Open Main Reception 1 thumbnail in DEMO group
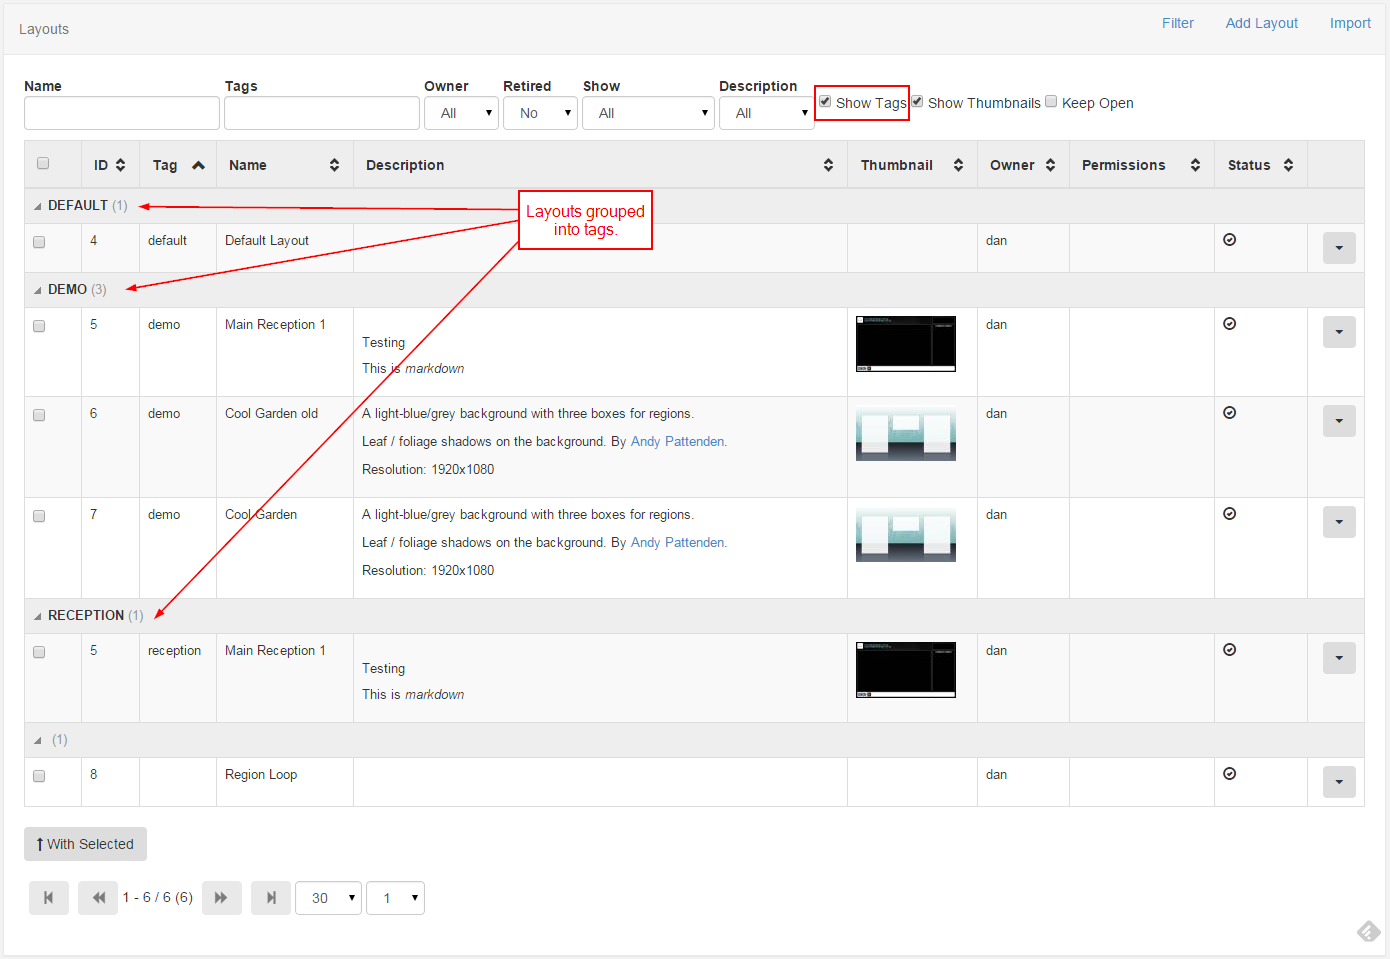Screen dimensions: 1390x959 pyautogui.click(x=906, y=344)
